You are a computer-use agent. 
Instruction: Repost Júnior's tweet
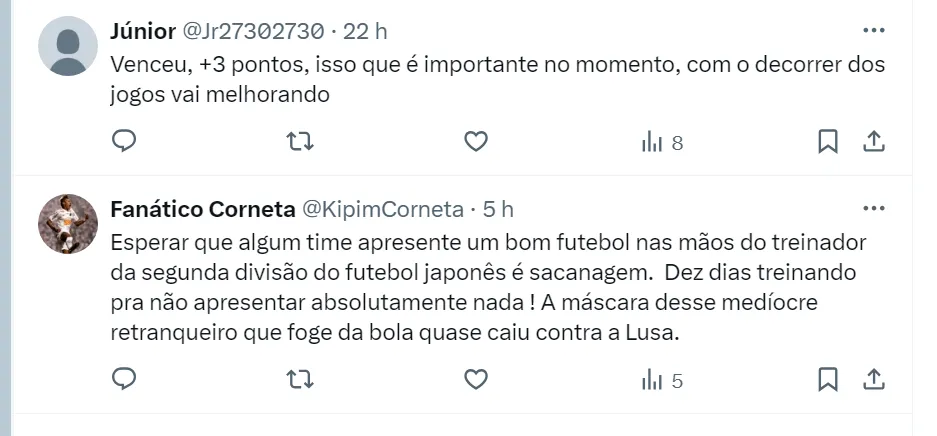tap(299, 142)
